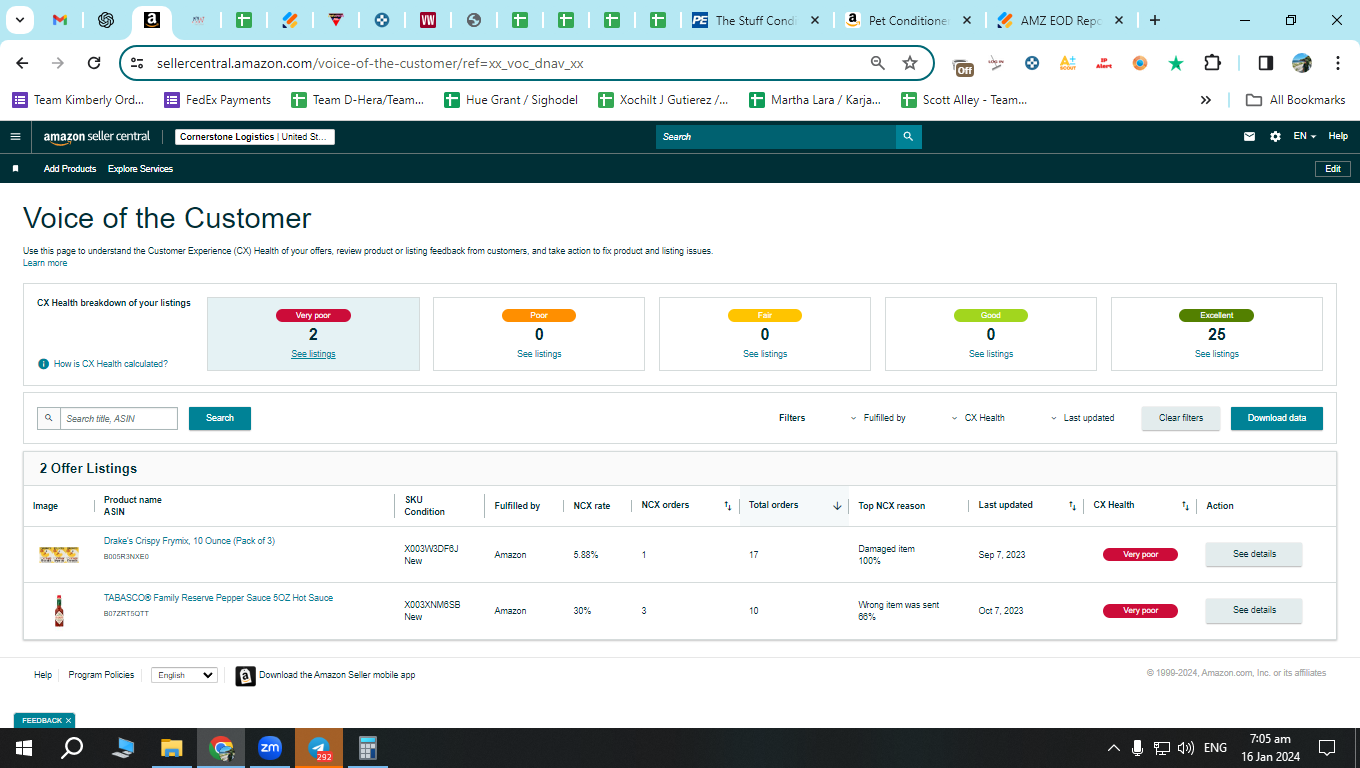Click the Seller Central top search box
Image resolution: width=1360 pixels, height=768 pixels.
776,137
